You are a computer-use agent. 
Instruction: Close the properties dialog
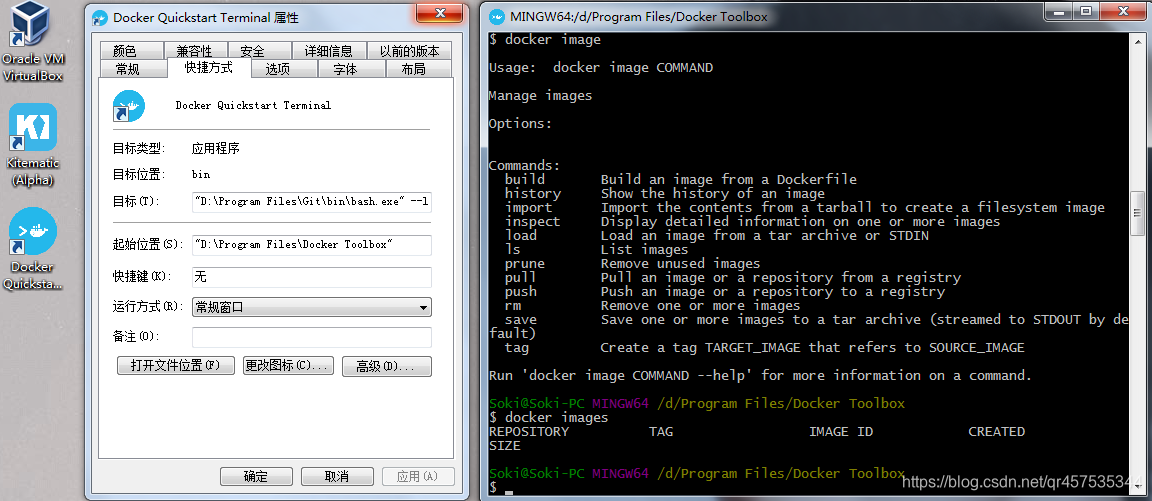click(x=439, y=13)
